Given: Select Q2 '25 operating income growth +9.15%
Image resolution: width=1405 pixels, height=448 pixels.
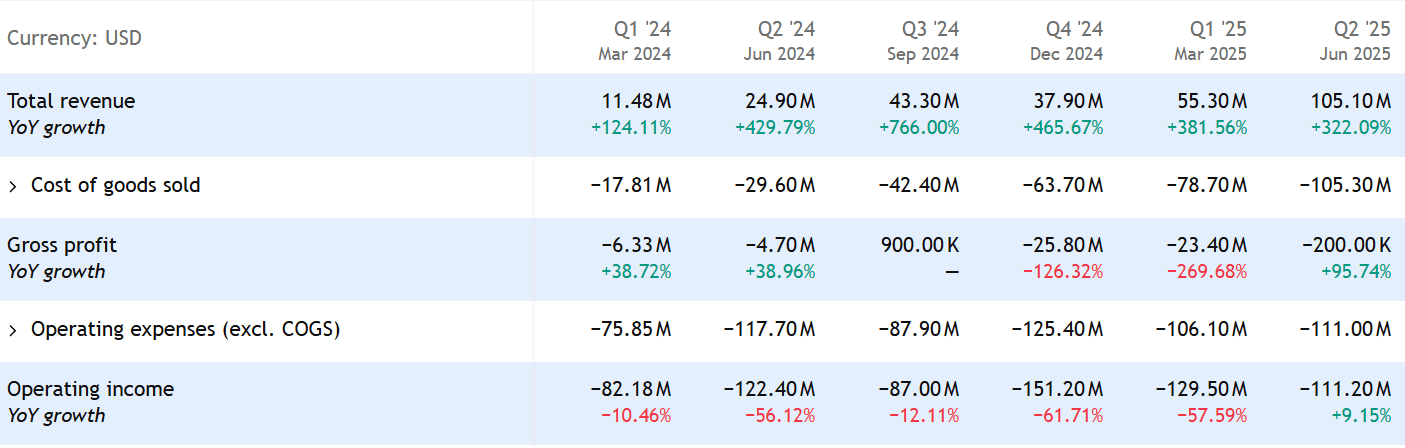Looking at the screenshot, I should point(1361,416).
